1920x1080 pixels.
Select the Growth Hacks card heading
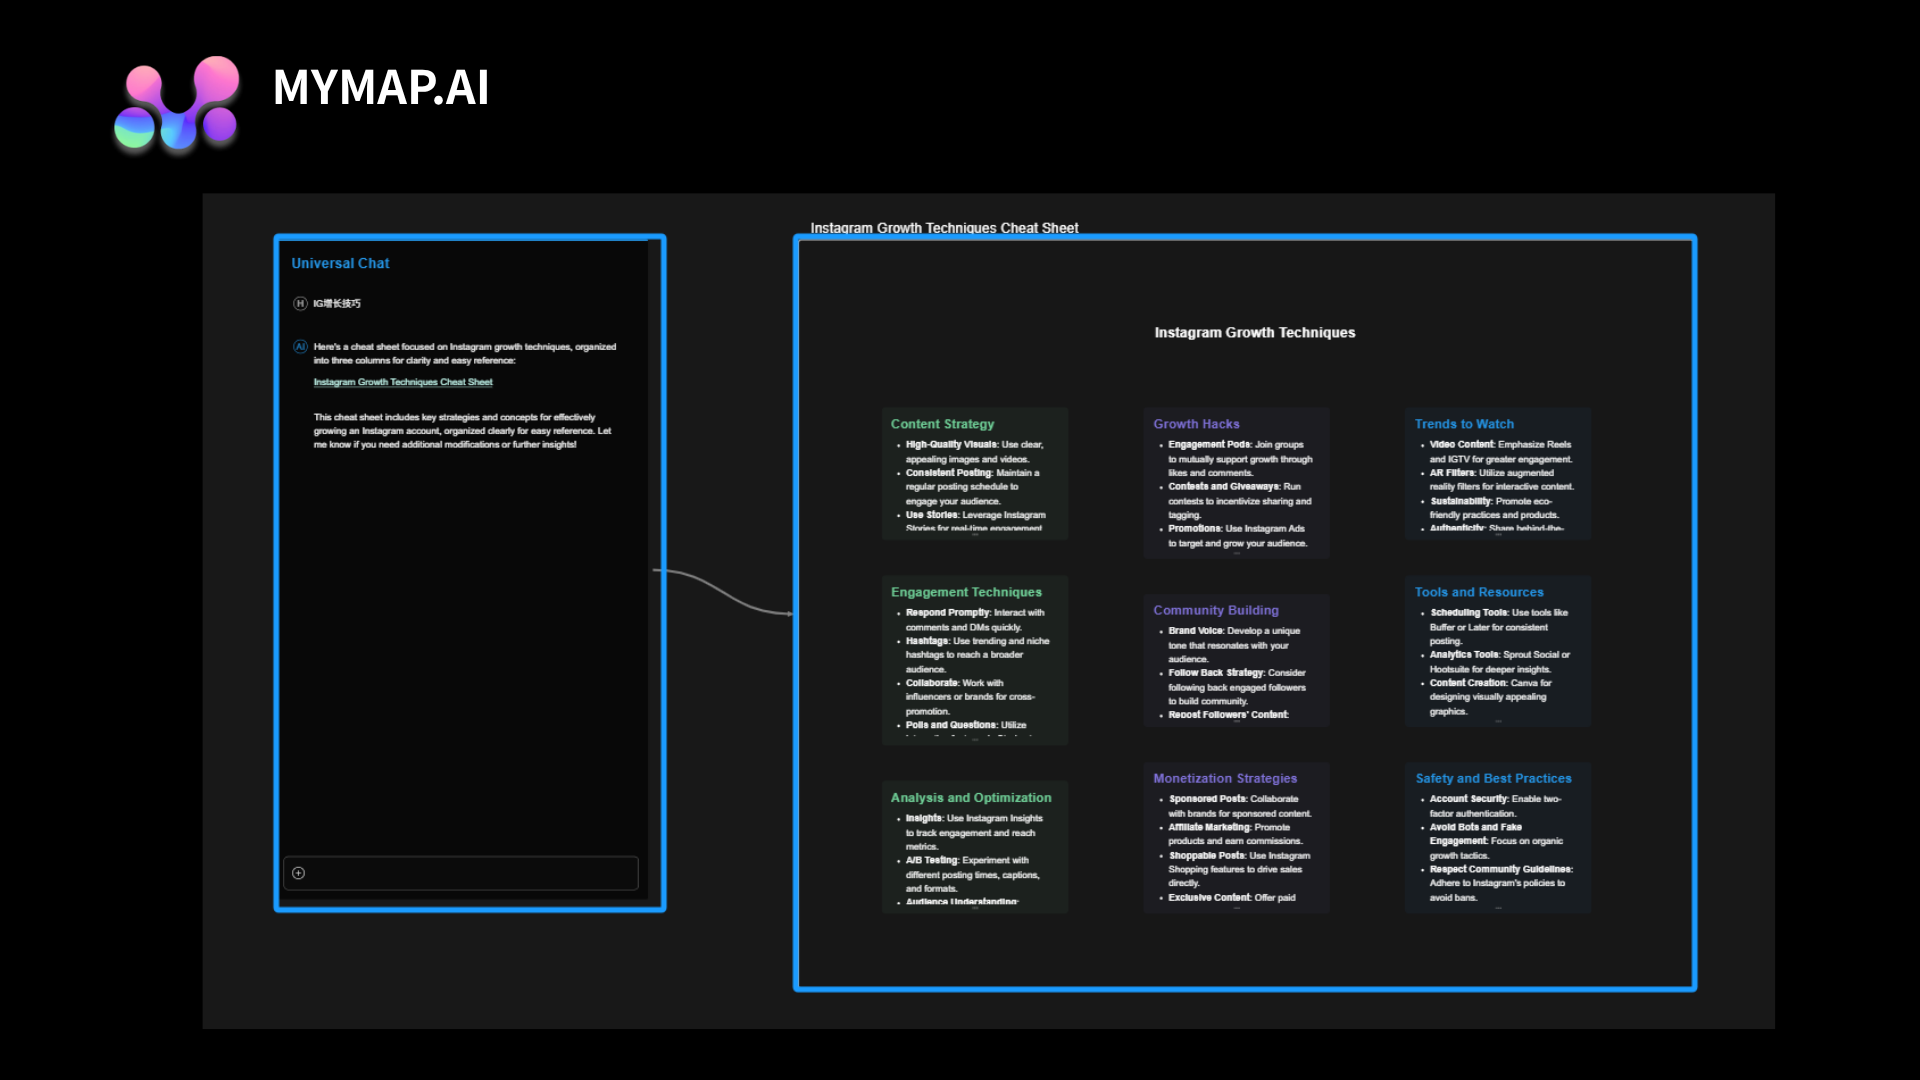coord(1196,424)
